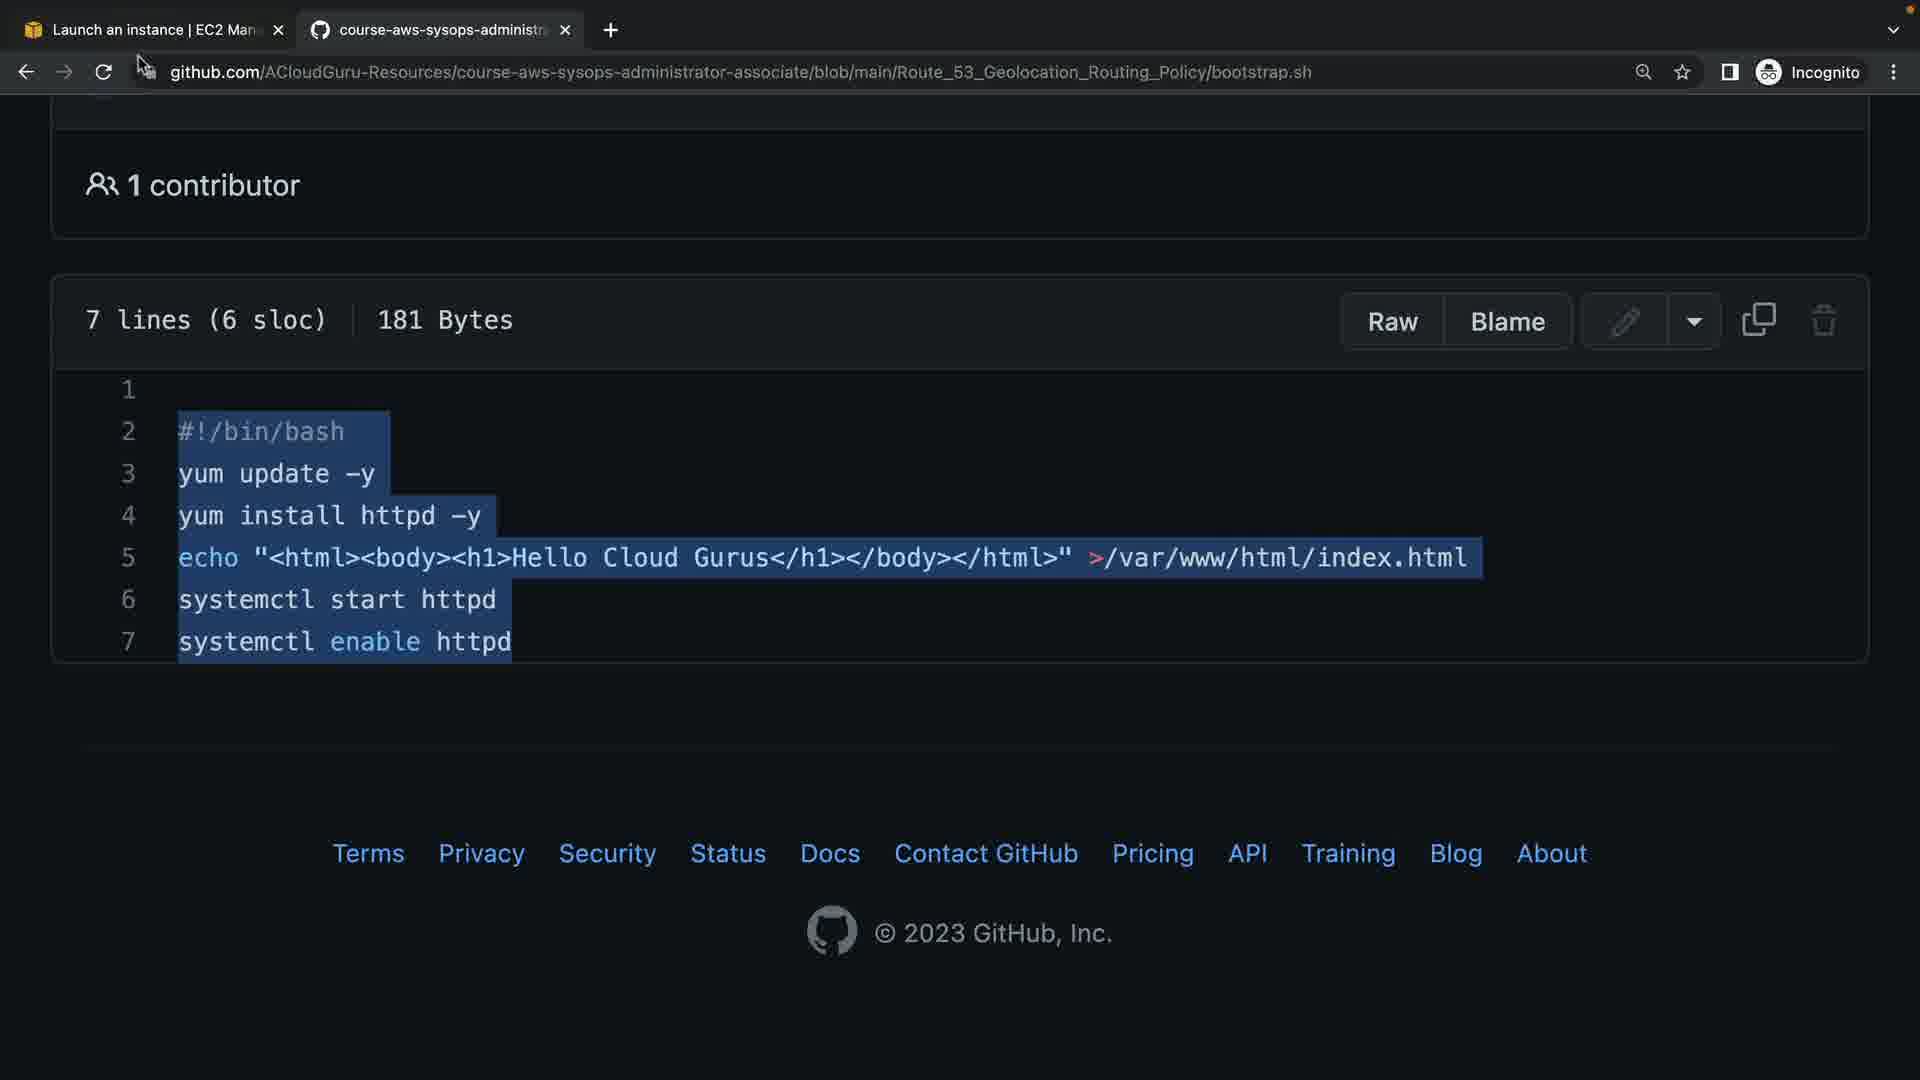Click line number 5 in the code
This screenshot has height=1080, width=1920.
tap(128, 557)
